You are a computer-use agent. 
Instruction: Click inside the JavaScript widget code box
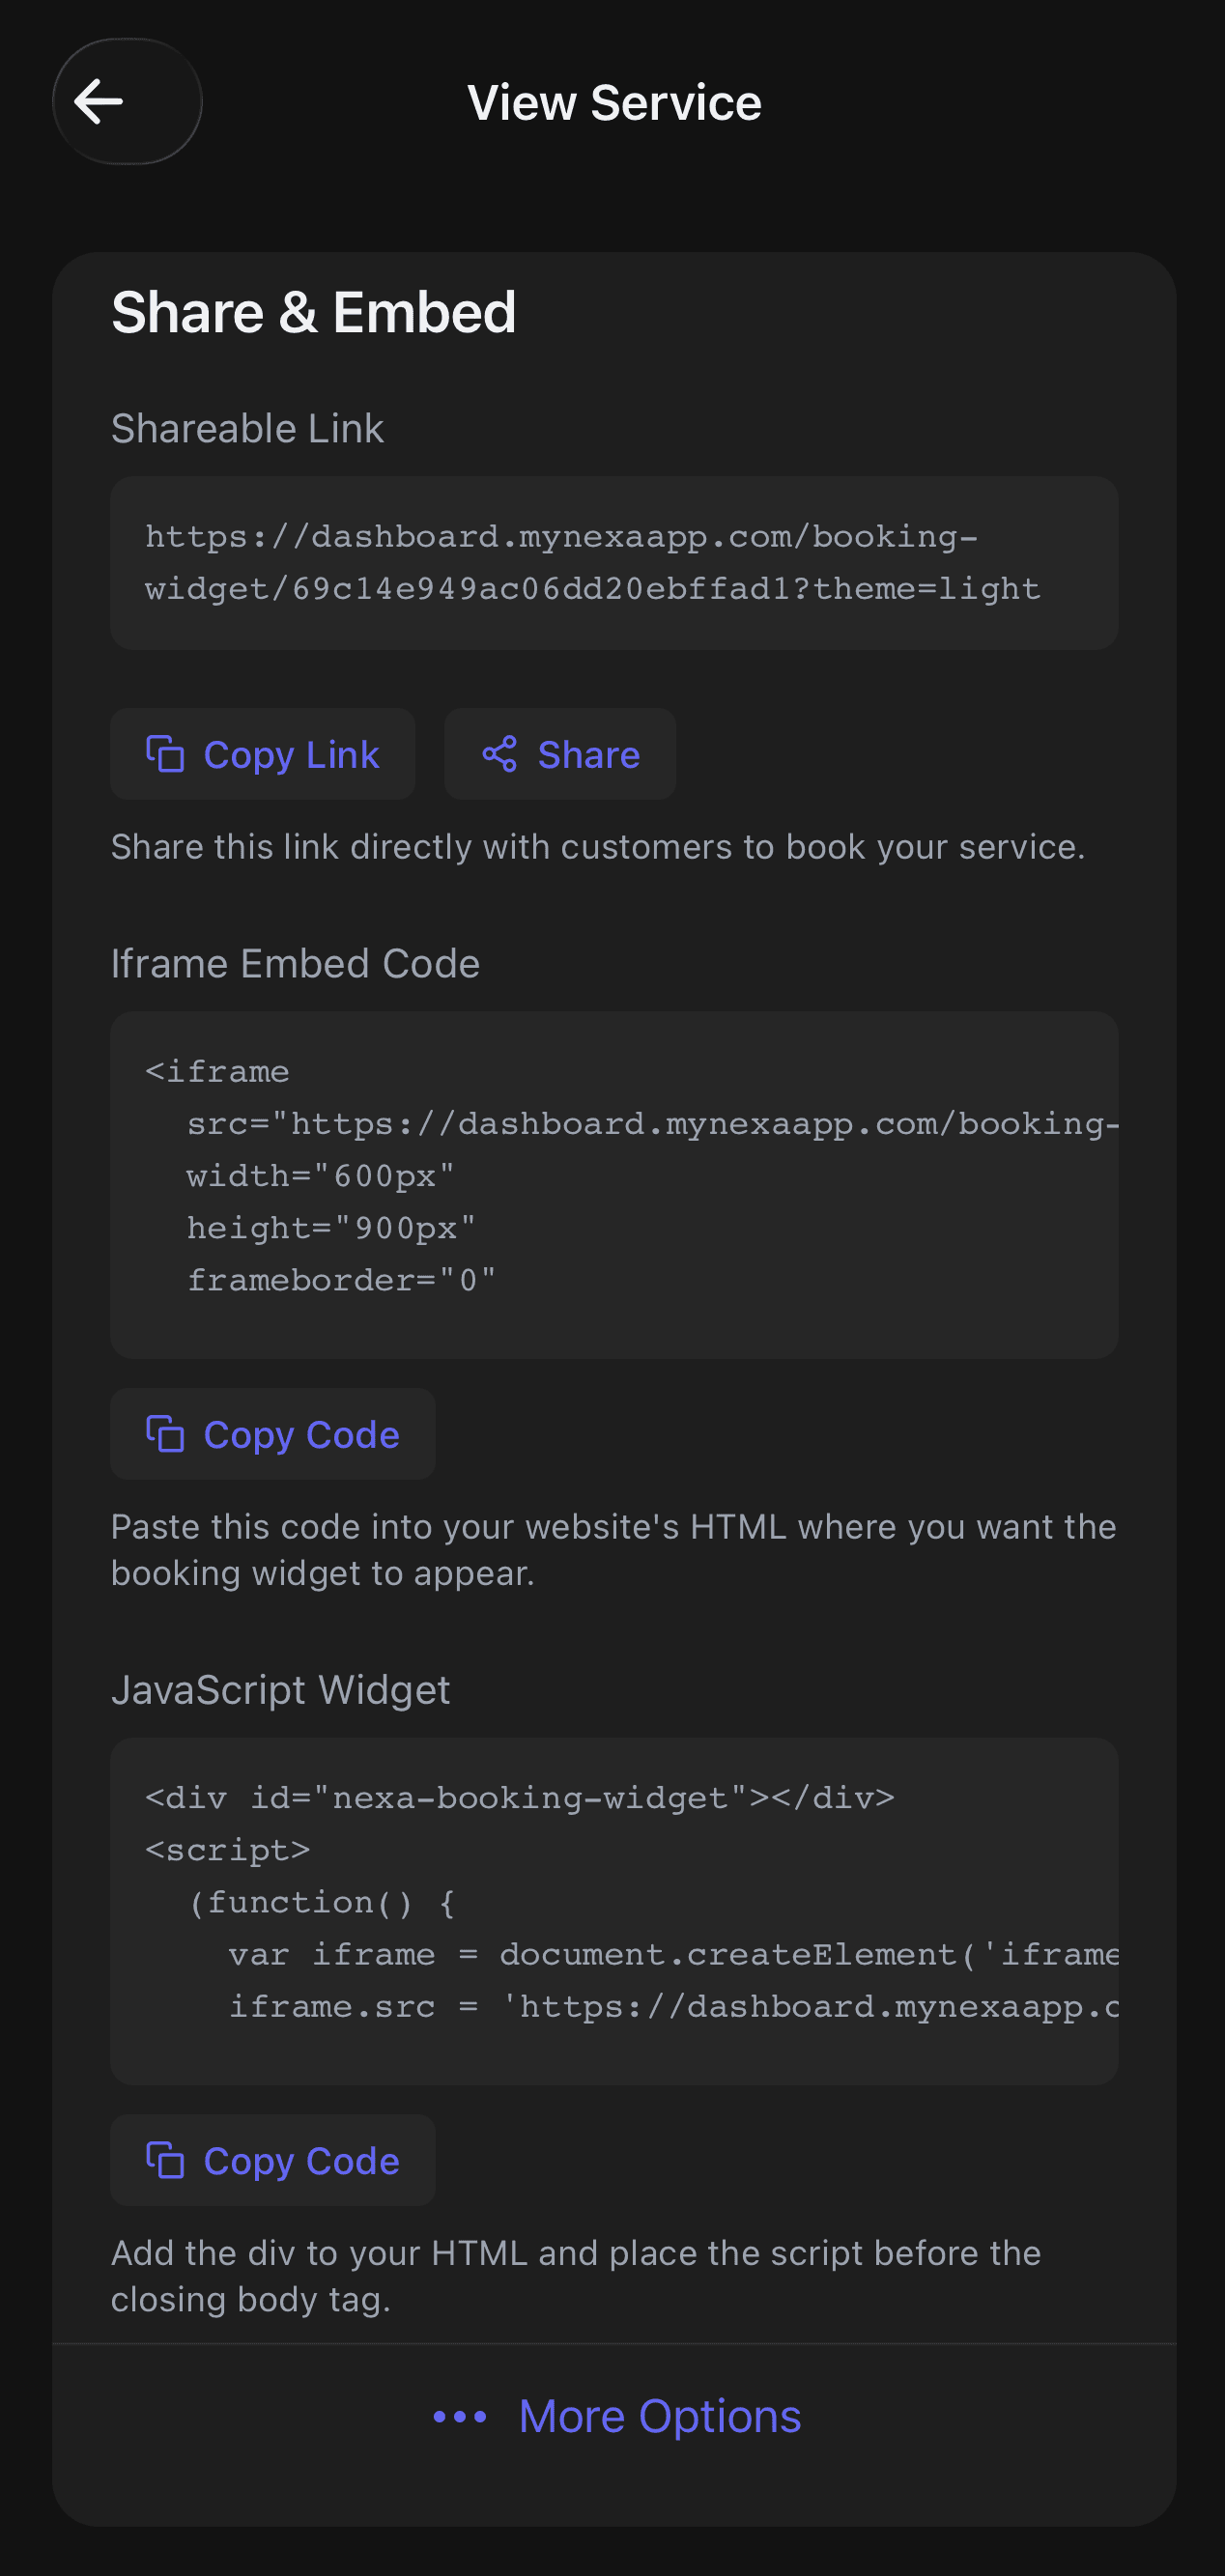[613, 1910]
